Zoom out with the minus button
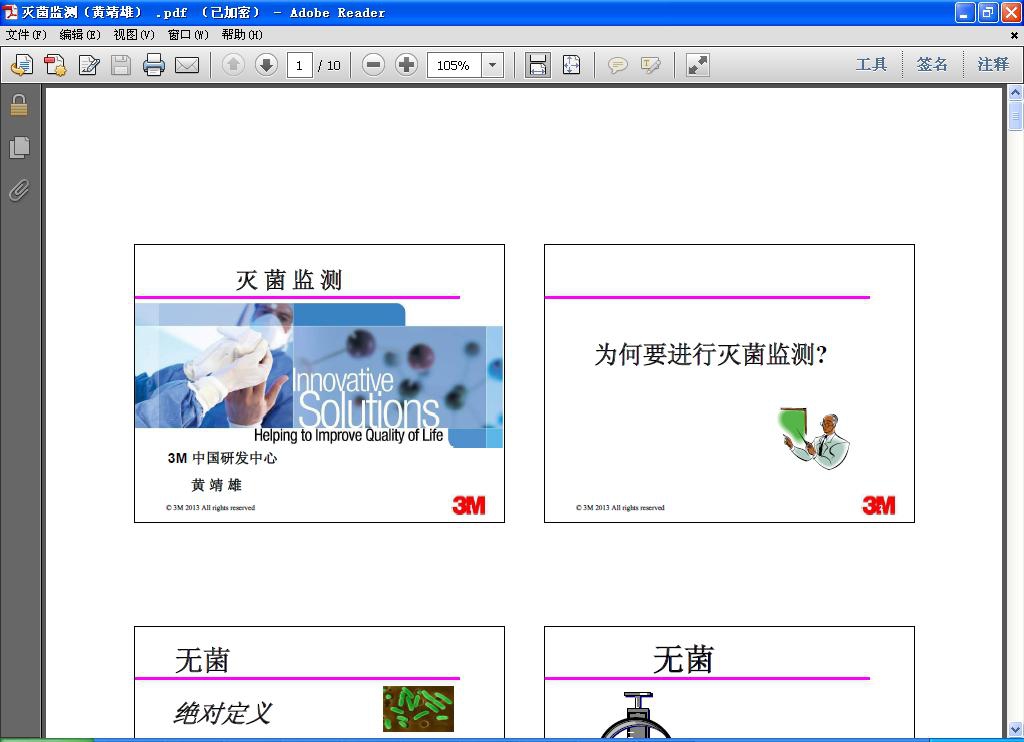This screenshot has width=1024, height=742. click(x=374, y=64)
